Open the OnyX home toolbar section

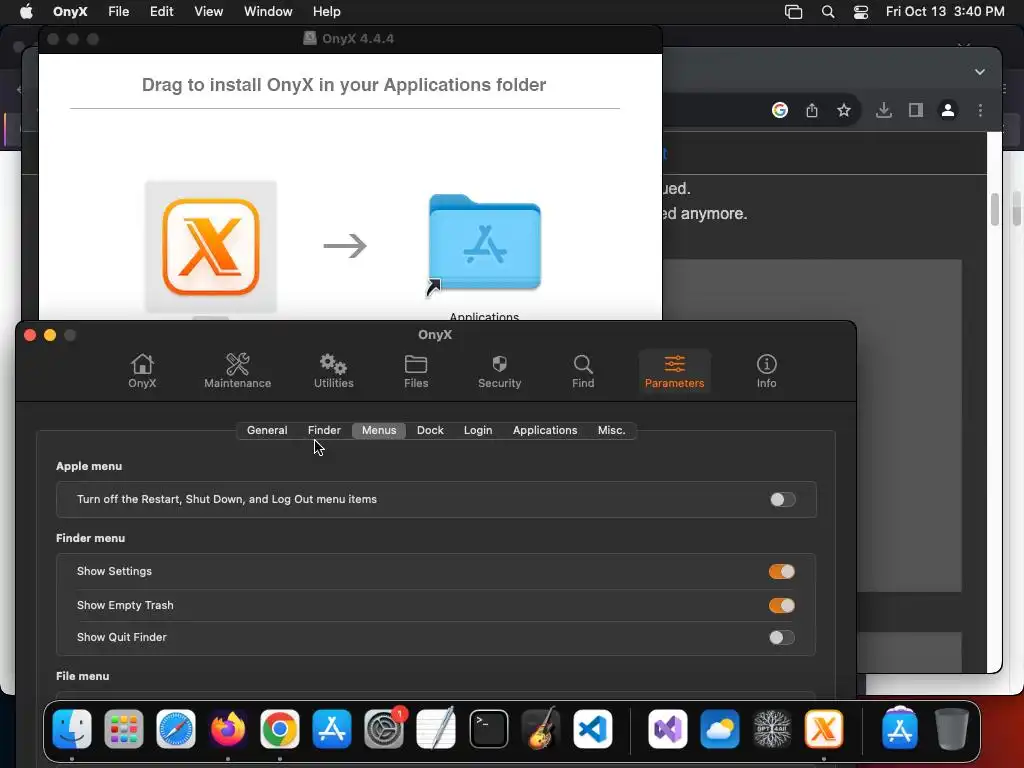click(x=142, y=371)
